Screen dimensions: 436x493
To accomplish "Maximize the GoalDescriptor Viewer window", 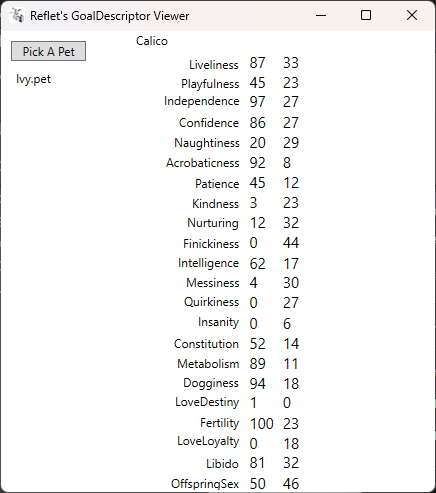I will click(366, 15).
